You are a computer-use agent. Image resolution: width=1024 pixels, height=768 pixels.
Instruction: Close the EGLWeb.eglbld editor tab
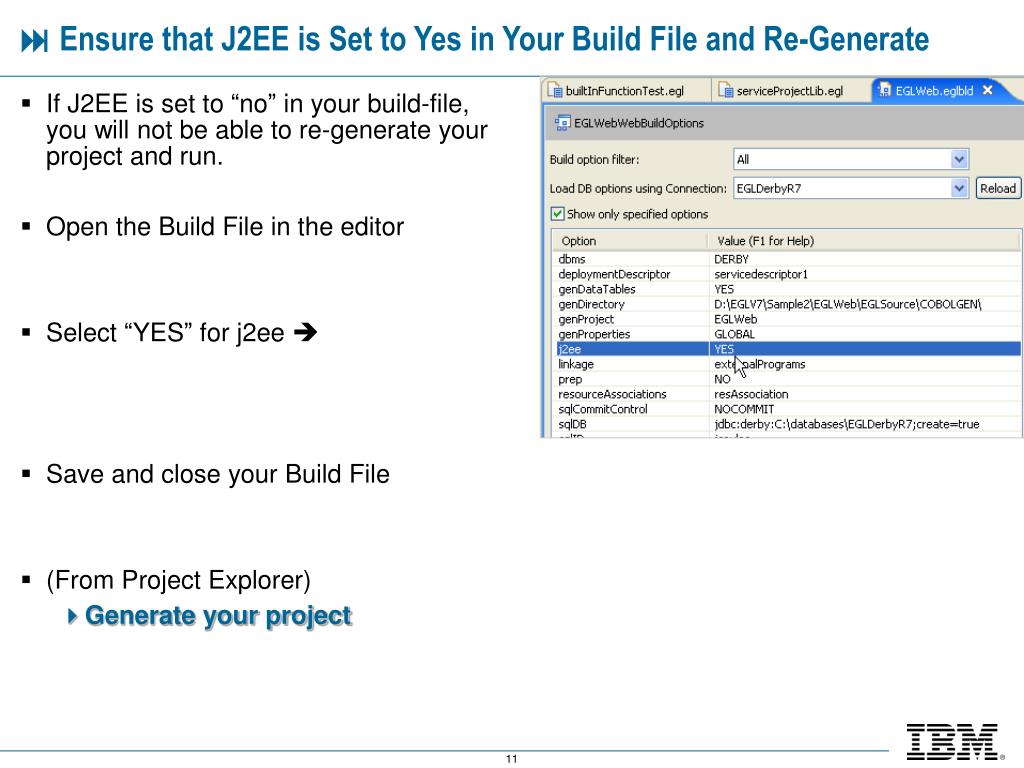click(x=987, y=90)
